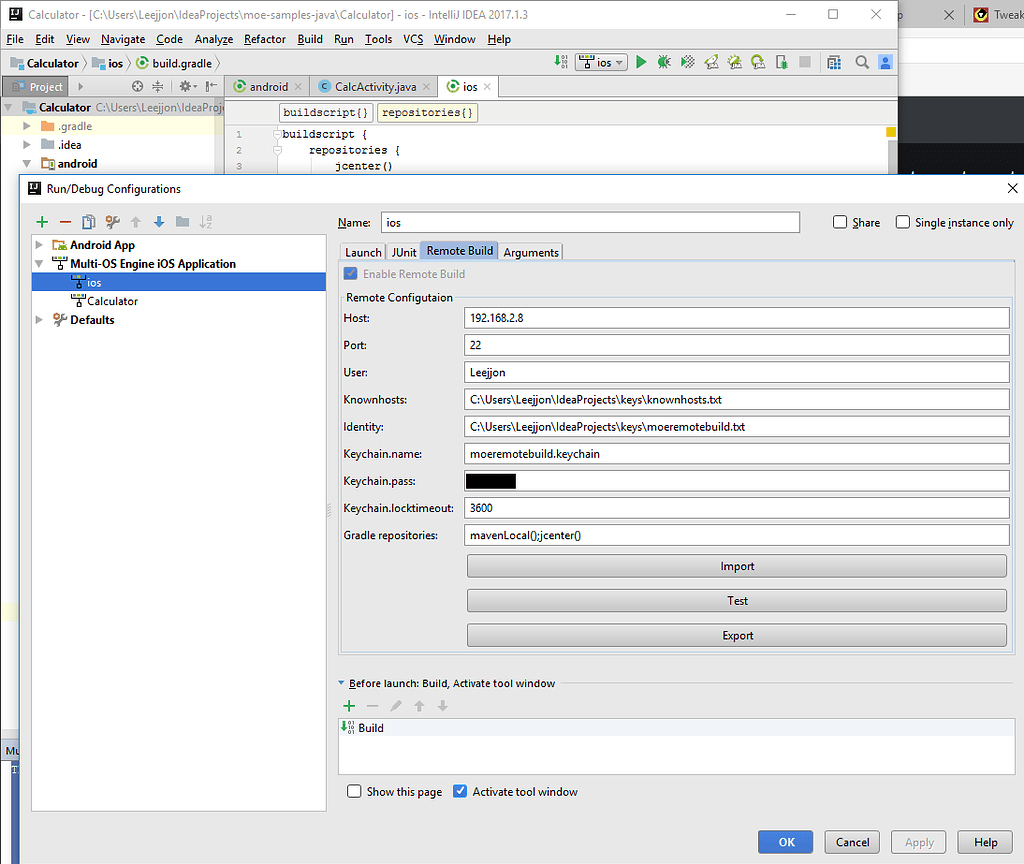Open Search Everywhere magnifier icon
Screen dimensions: 1024x864
(862, 62)
